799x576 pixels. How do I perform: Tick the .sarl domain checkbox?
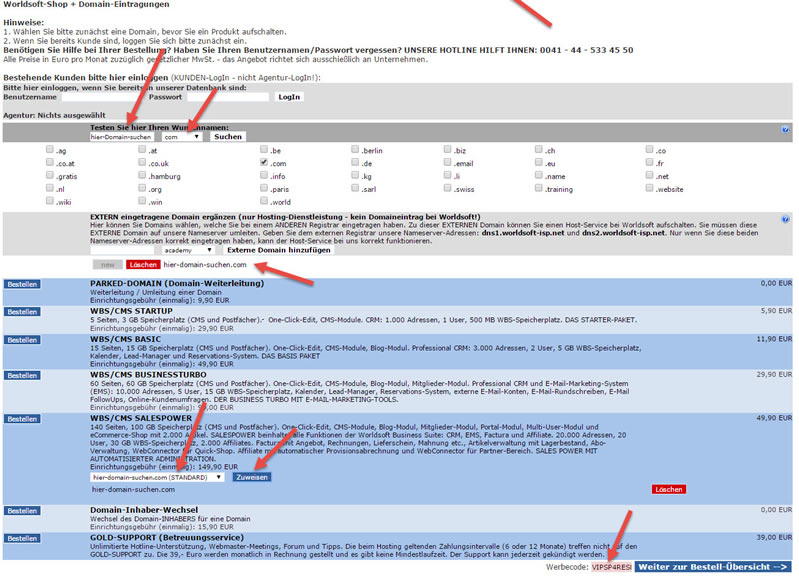(x=355, y=188)
